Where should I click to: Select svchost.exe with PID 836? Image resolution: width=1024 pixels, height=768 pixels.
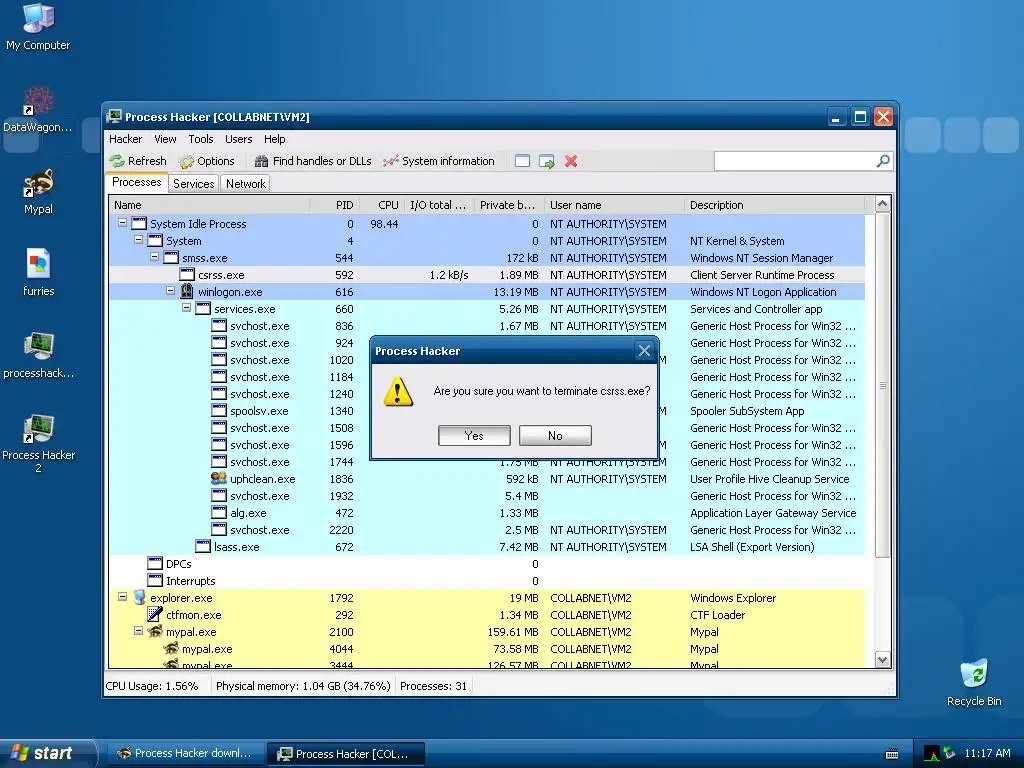click(x=487, y=326)
